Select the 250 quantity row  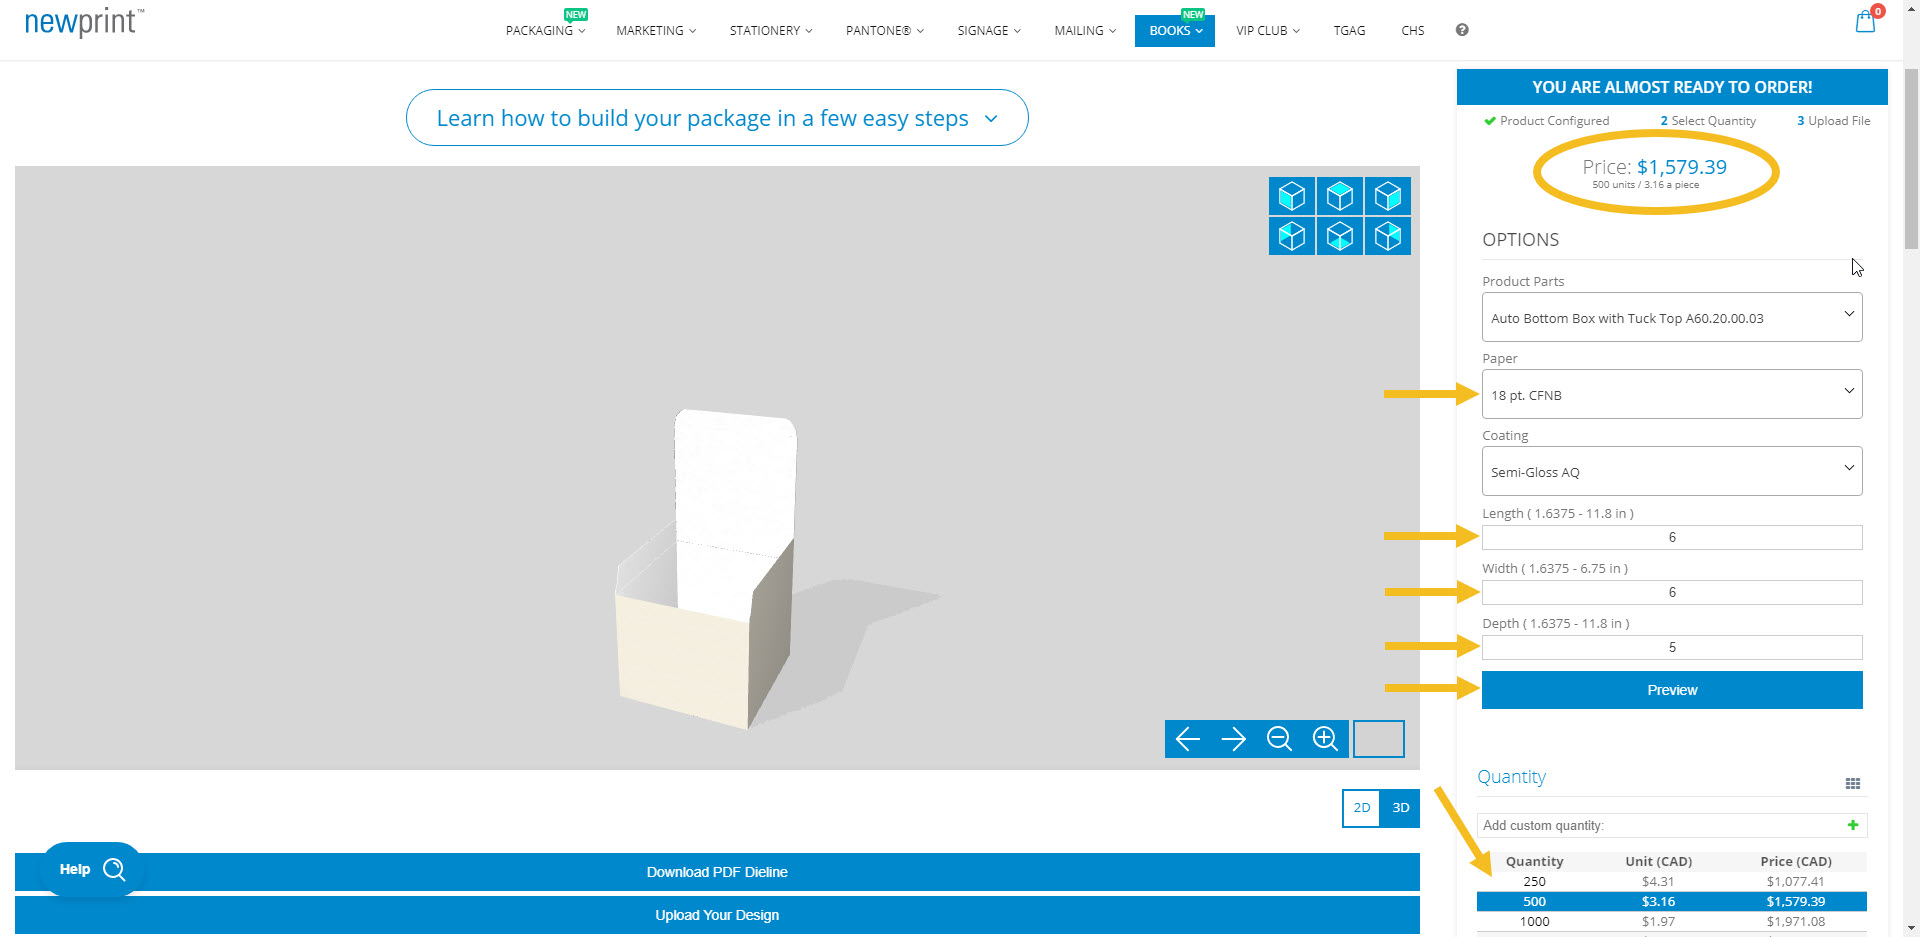coord(1672,881)
